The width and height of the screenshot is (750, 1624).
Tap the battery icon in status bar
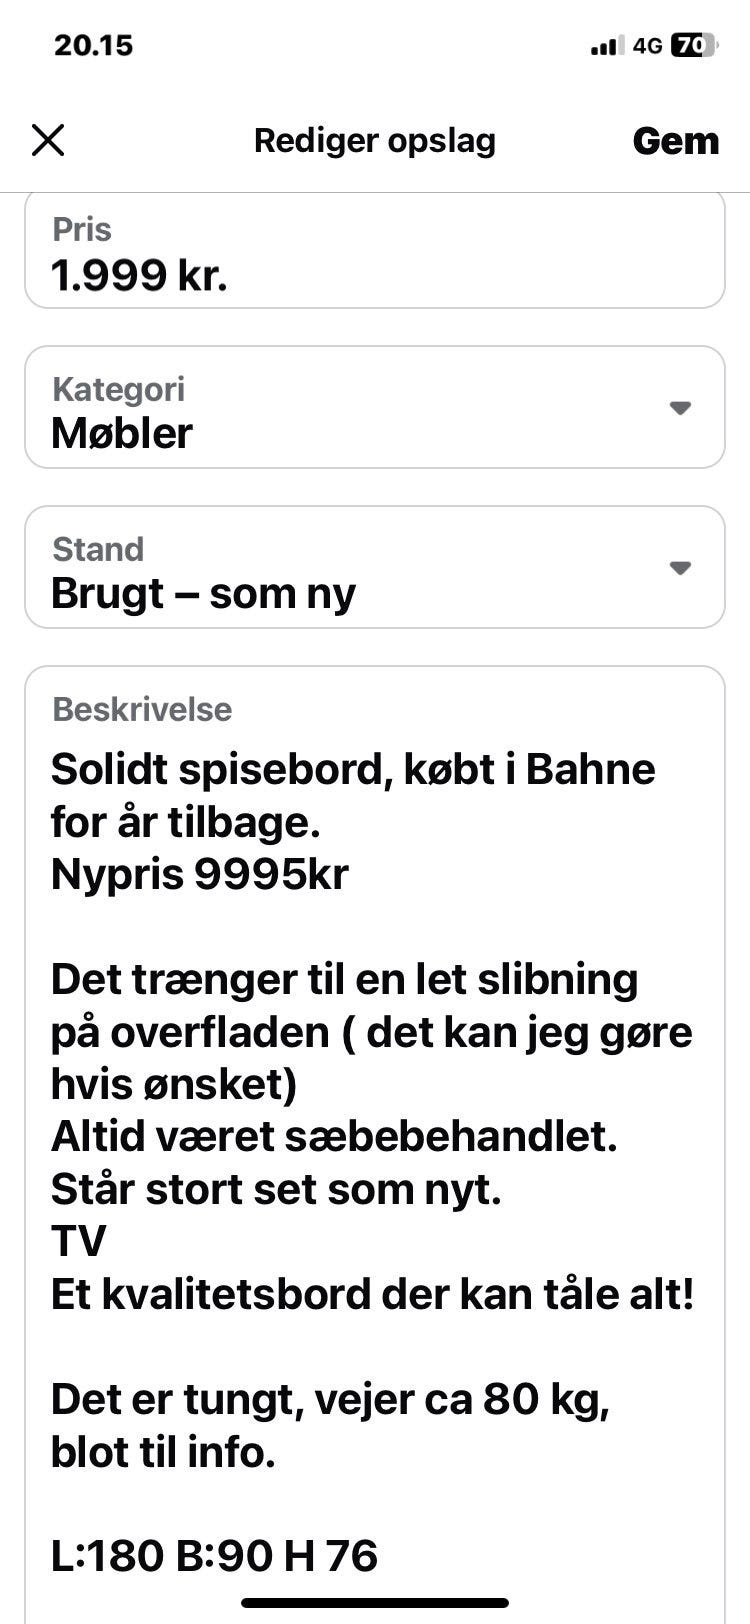(693, 45)
